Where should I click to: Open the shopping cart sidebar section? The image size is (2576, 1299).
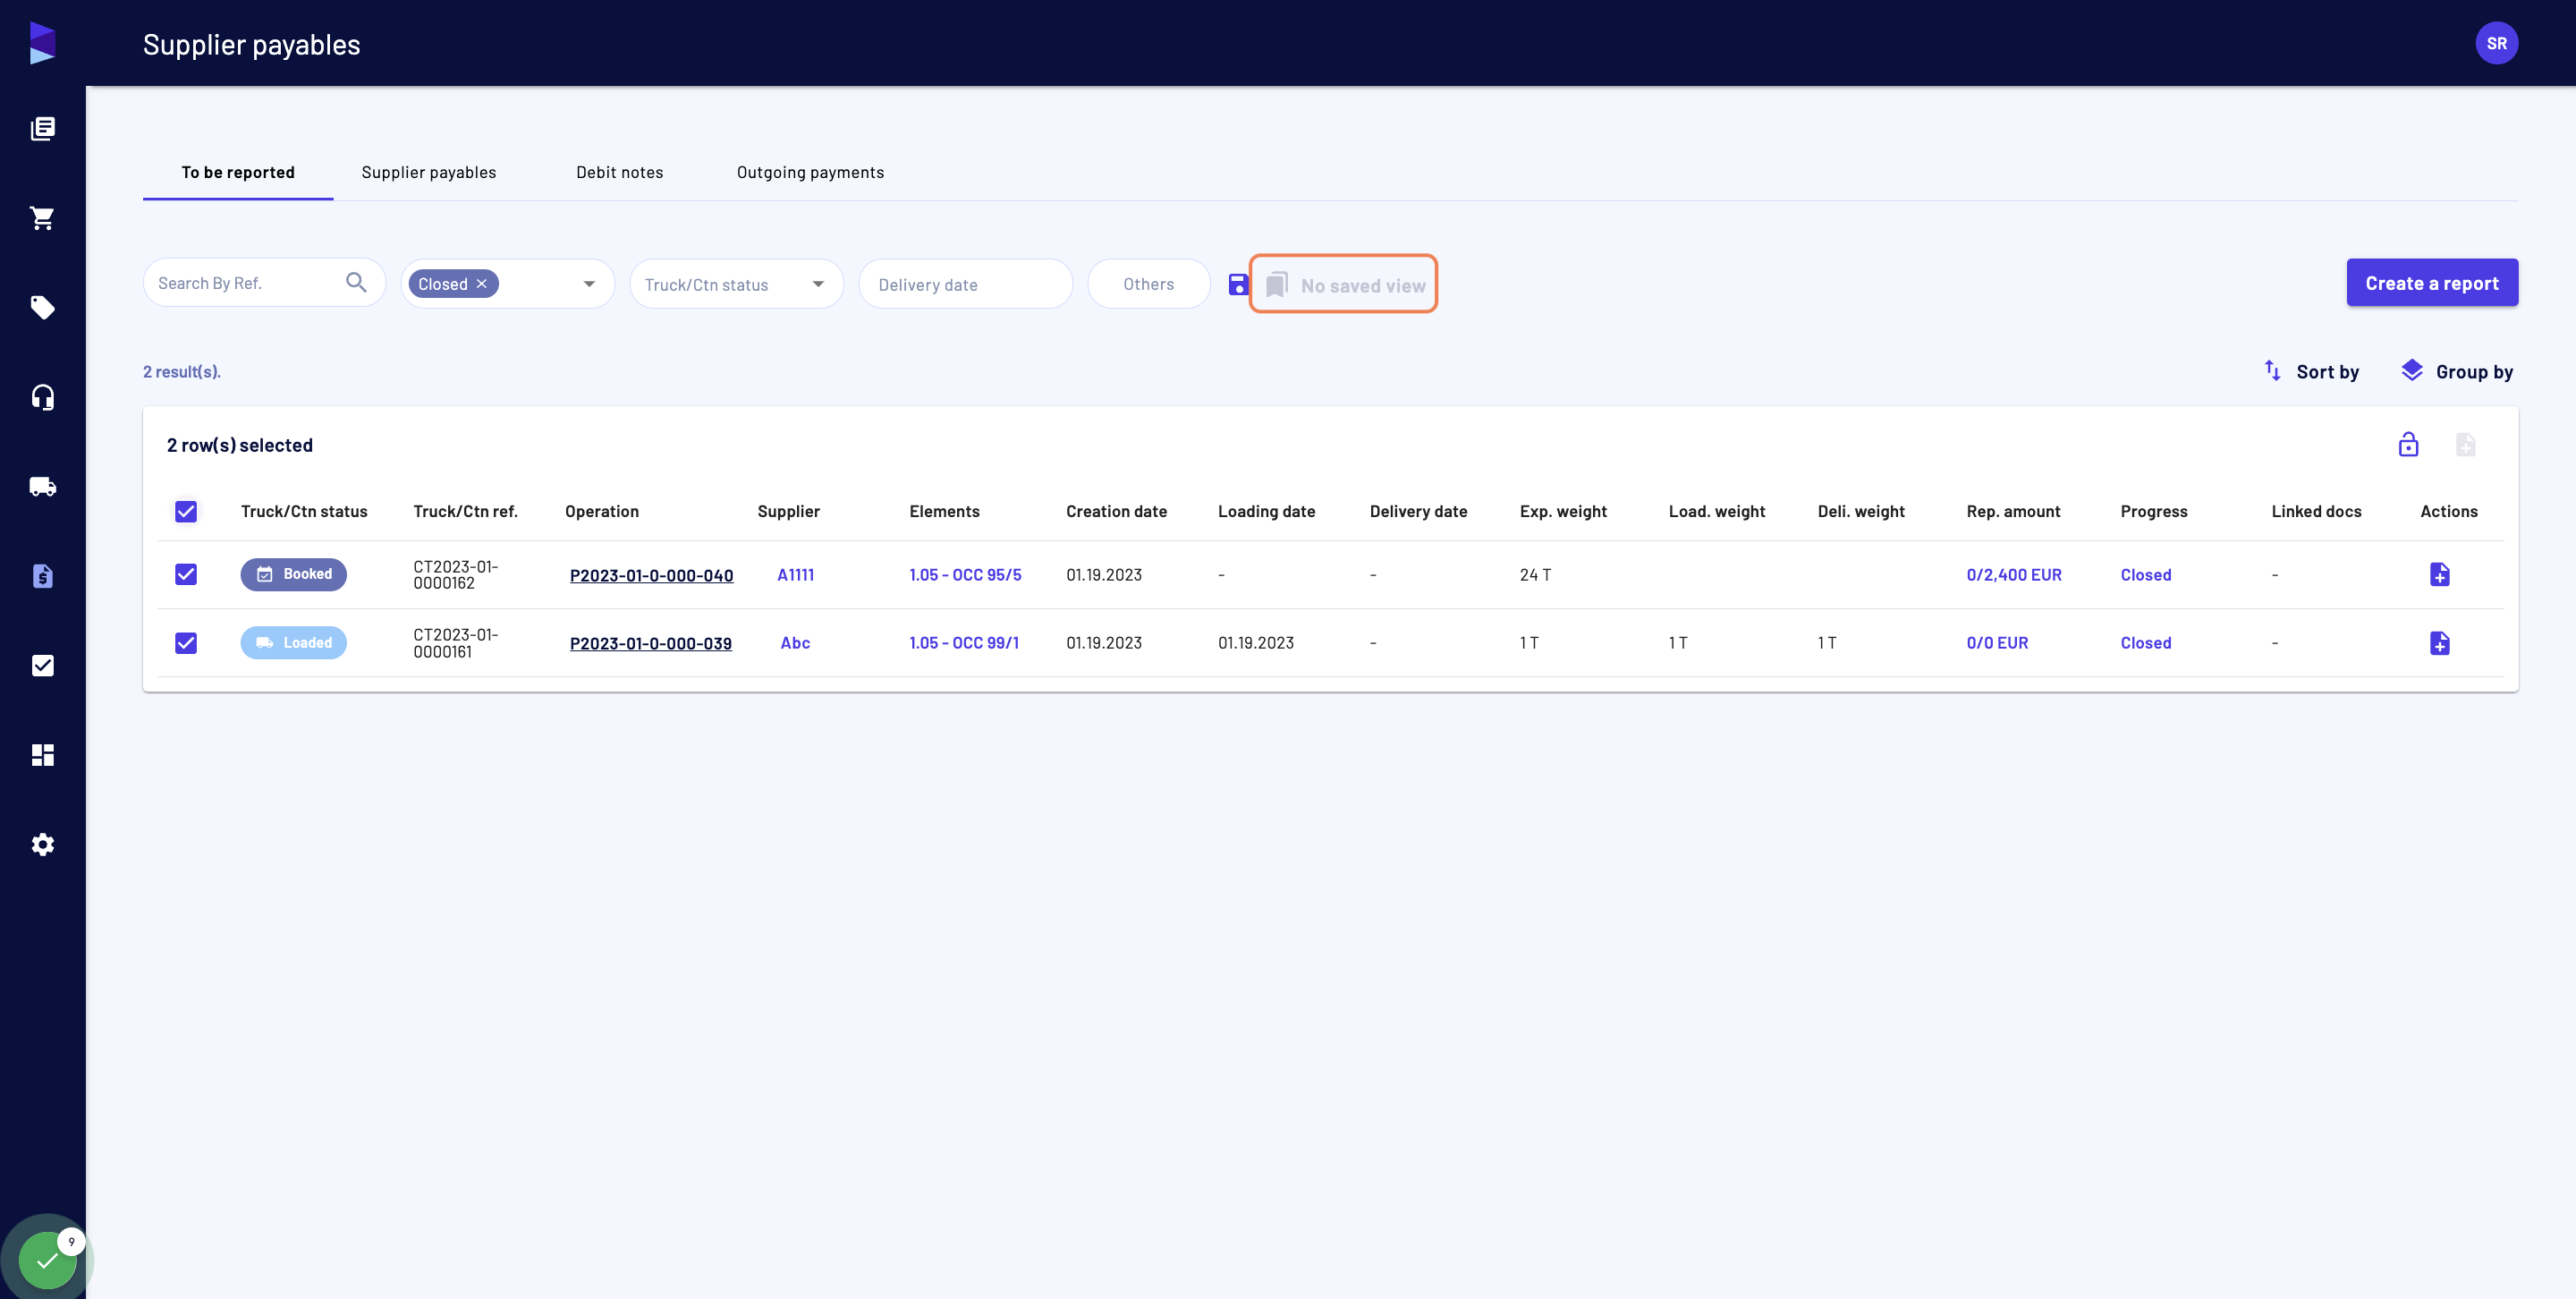pos(42,218)
